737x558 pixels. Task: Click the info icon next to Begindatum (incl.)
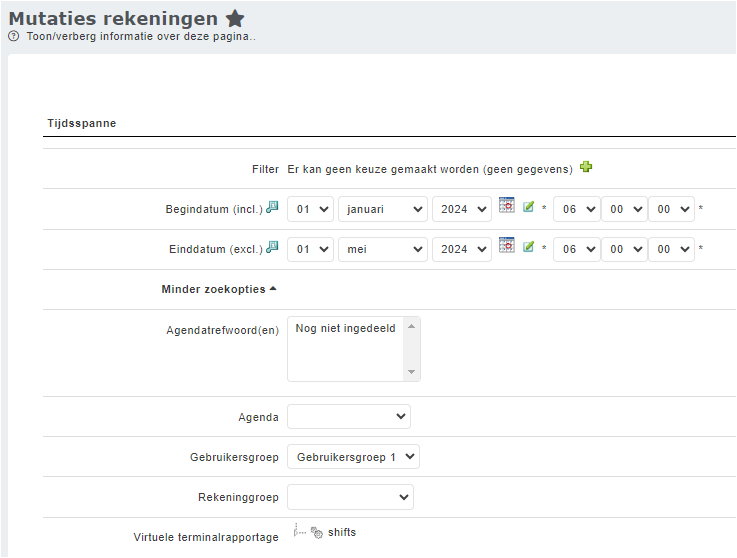[272, 207]
